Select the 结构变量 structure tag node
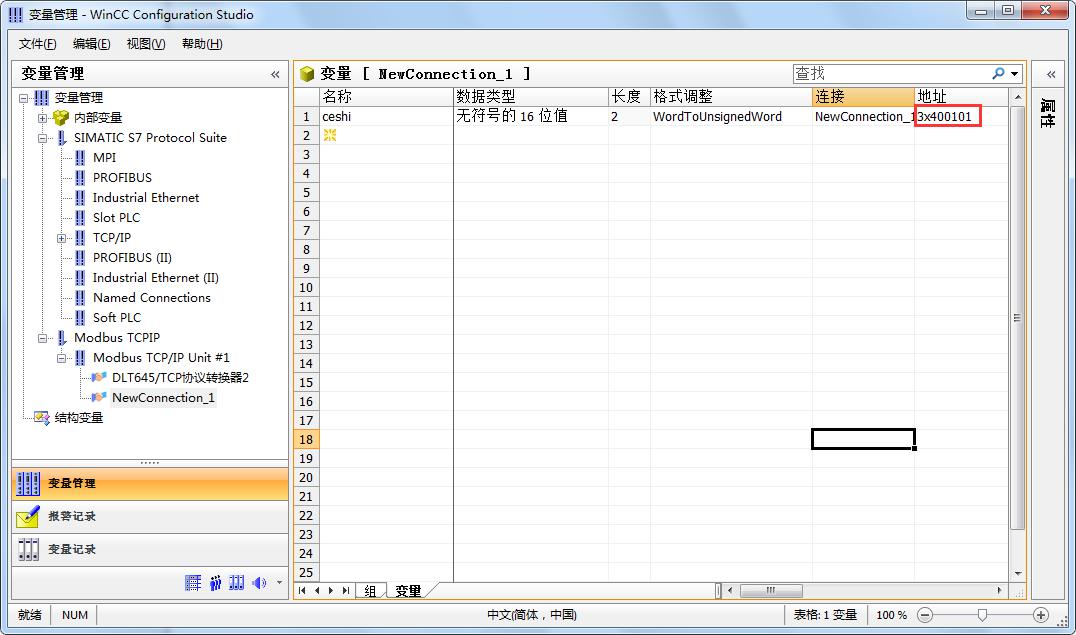This screenshot has height=635, width=1076. point(78,418)
